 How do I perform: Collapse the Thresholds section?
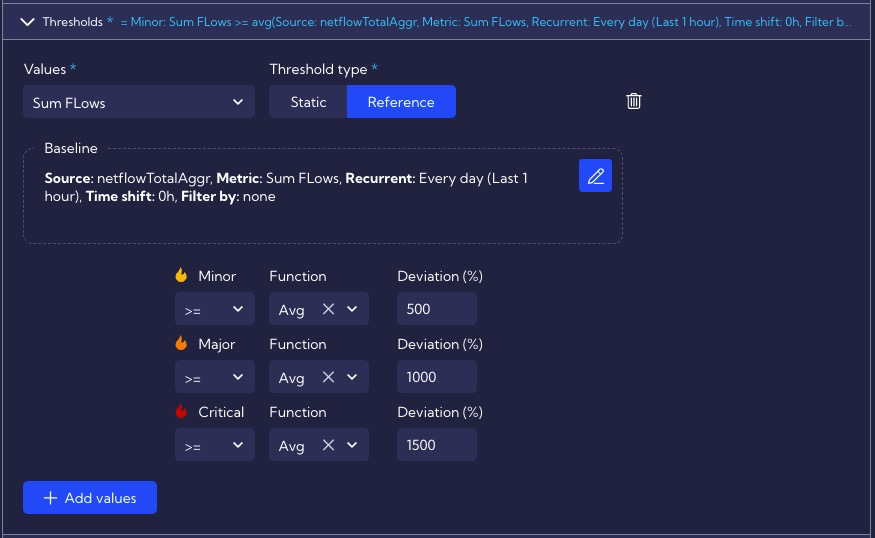27,22
